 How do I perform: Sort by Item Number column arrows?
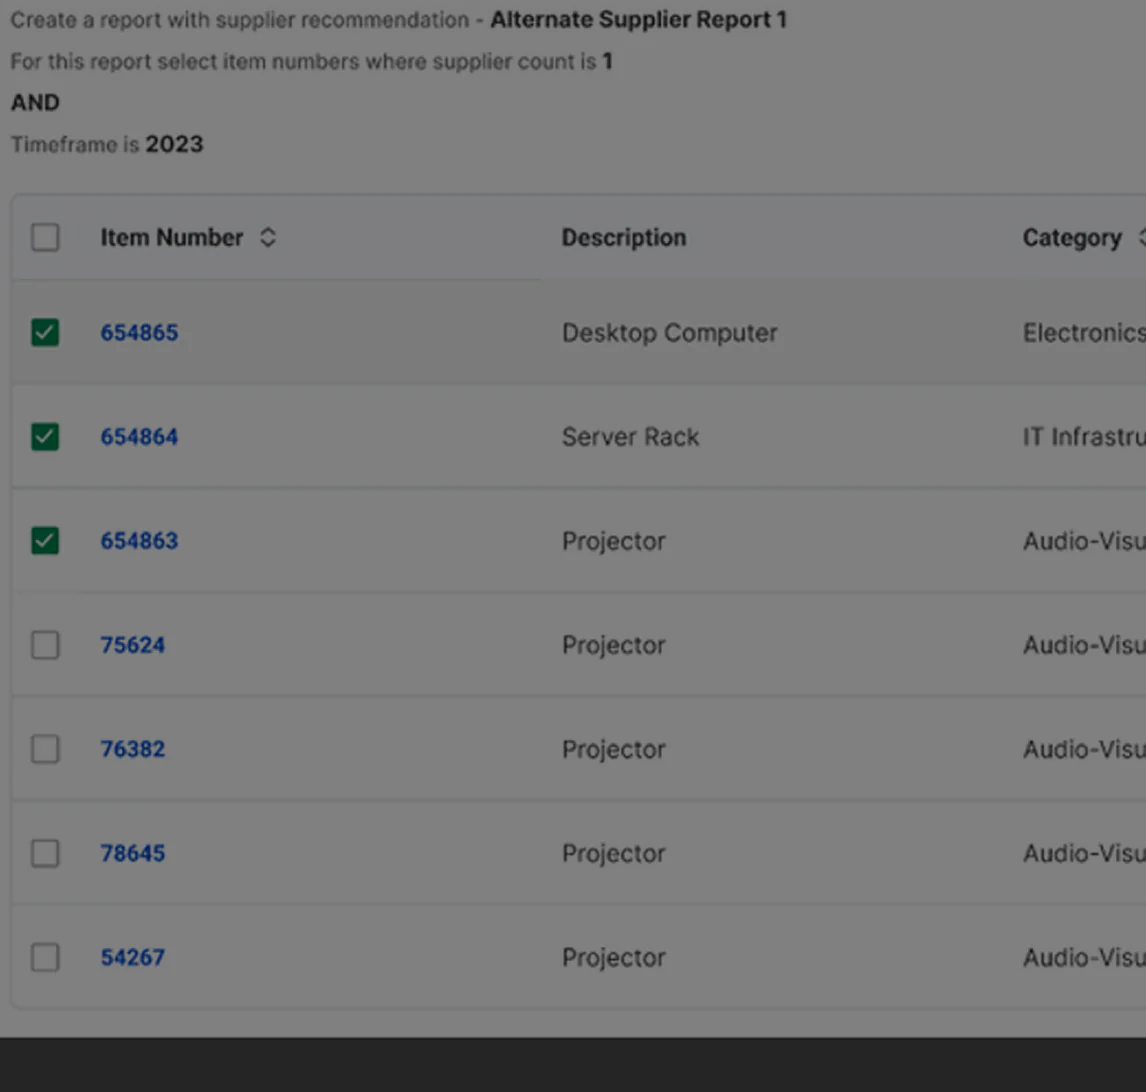click(267, 238)
